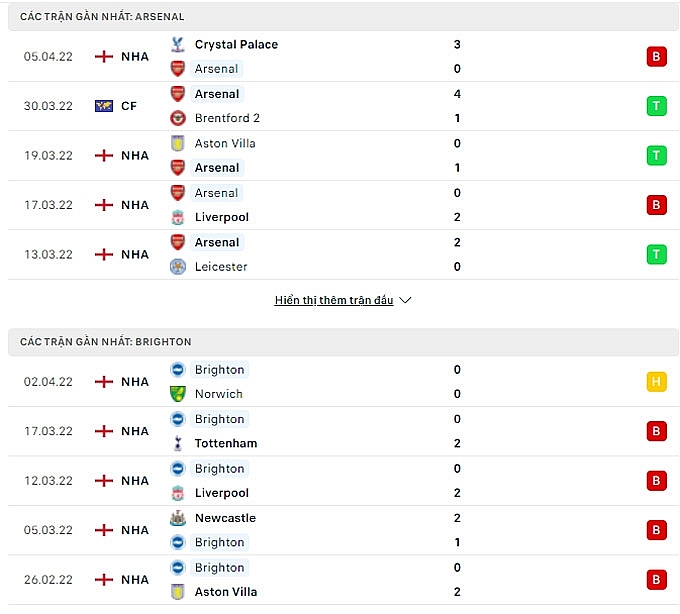This screenshot has width=680, height=614.
Task: Expand 'Hiển thị thêm trận đấu' chevron
Action: click(x=405, y=300)
